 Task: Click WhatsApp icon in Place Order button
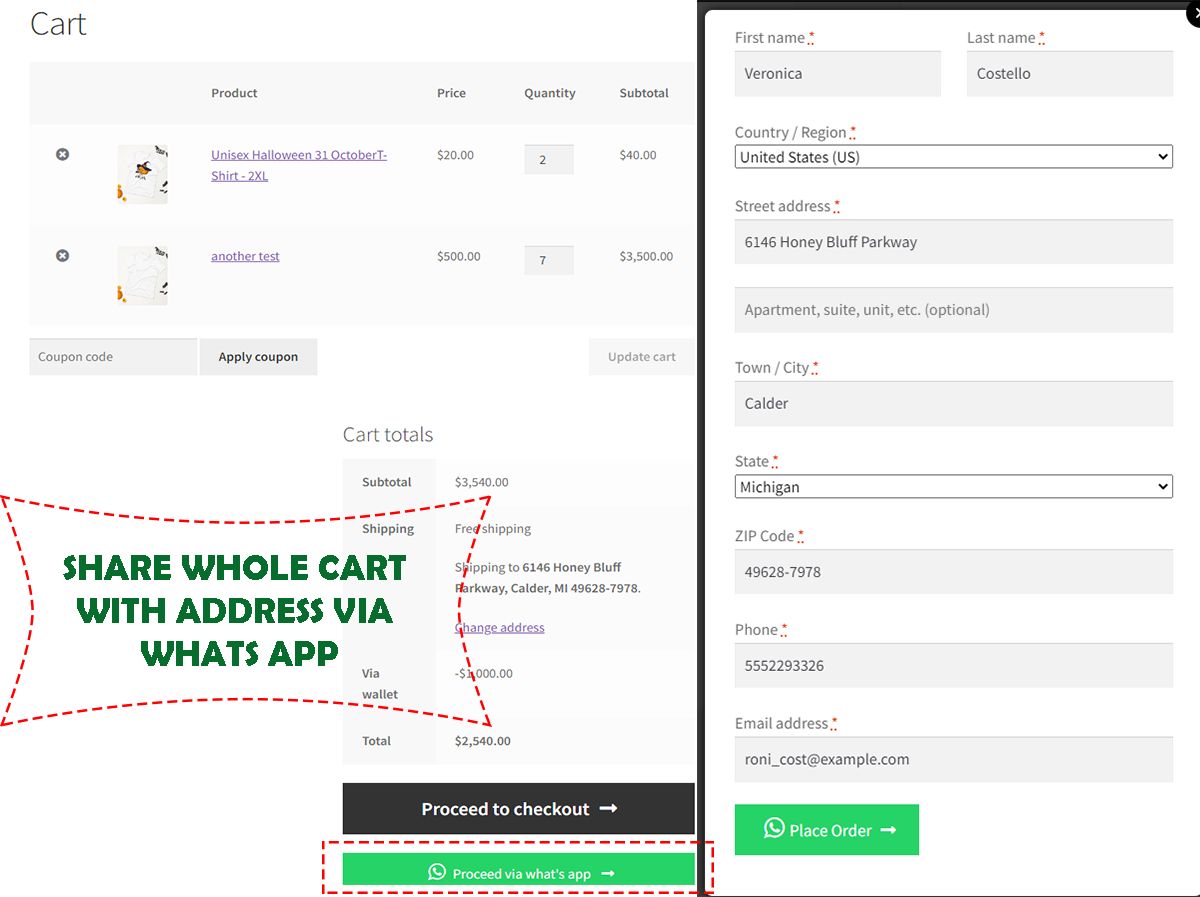point(774,828)
